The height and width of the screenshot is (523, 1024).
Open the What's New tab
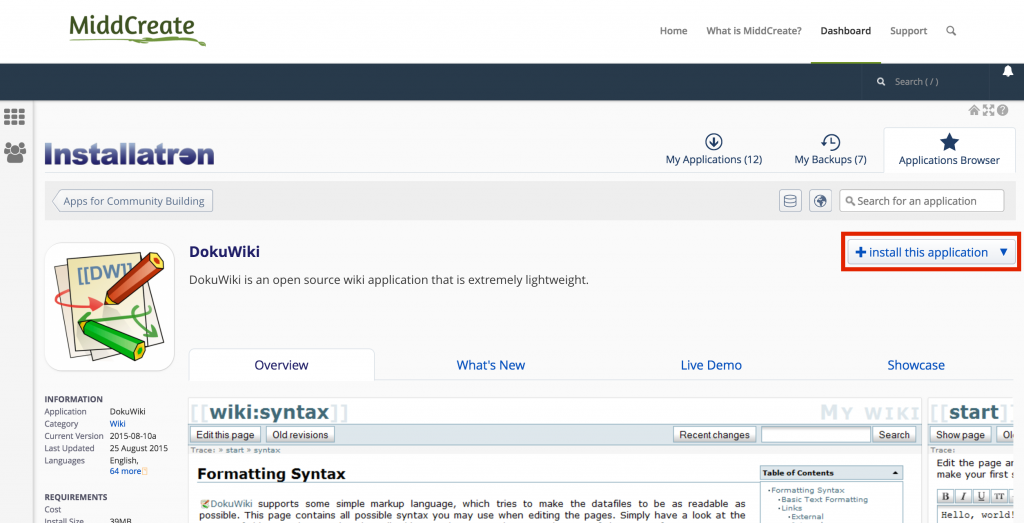[x=490, y=365]
